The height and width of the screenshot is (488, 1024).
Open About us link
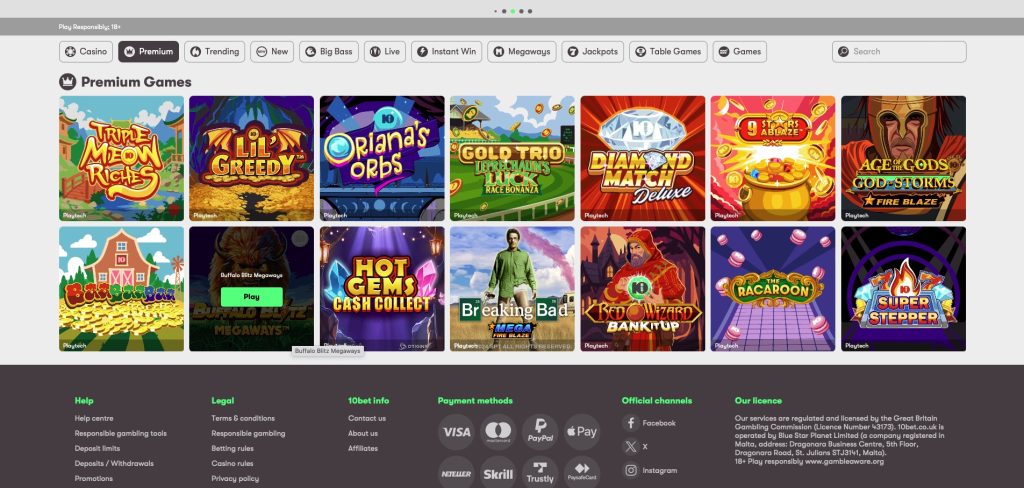coord(363,433)
